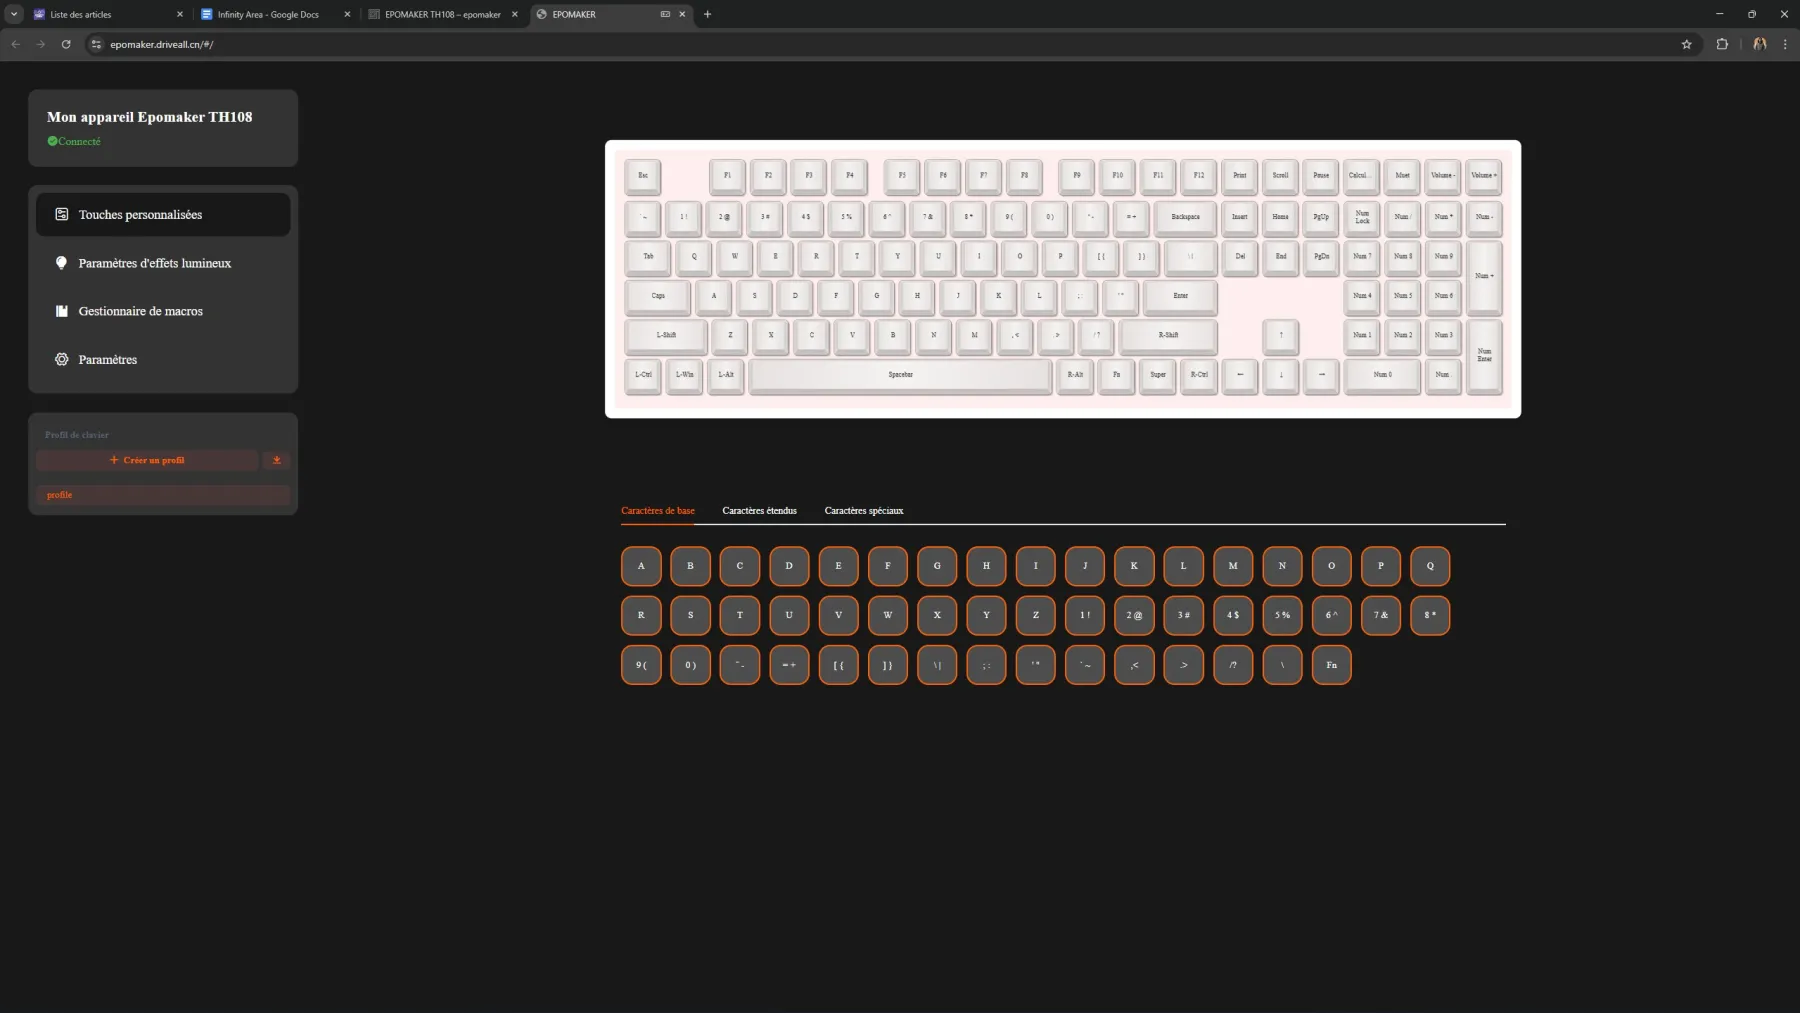
Task: Open browser extensions puzzle icon
Action: [x=1722, y=44]
